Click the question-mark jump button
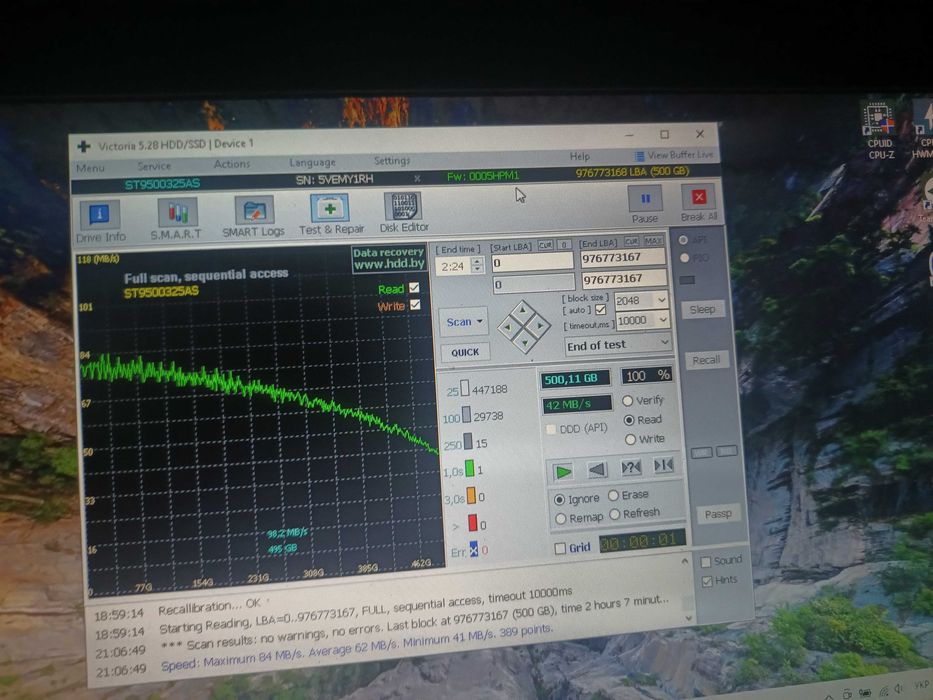933x700 pixels. click(631, 467)
